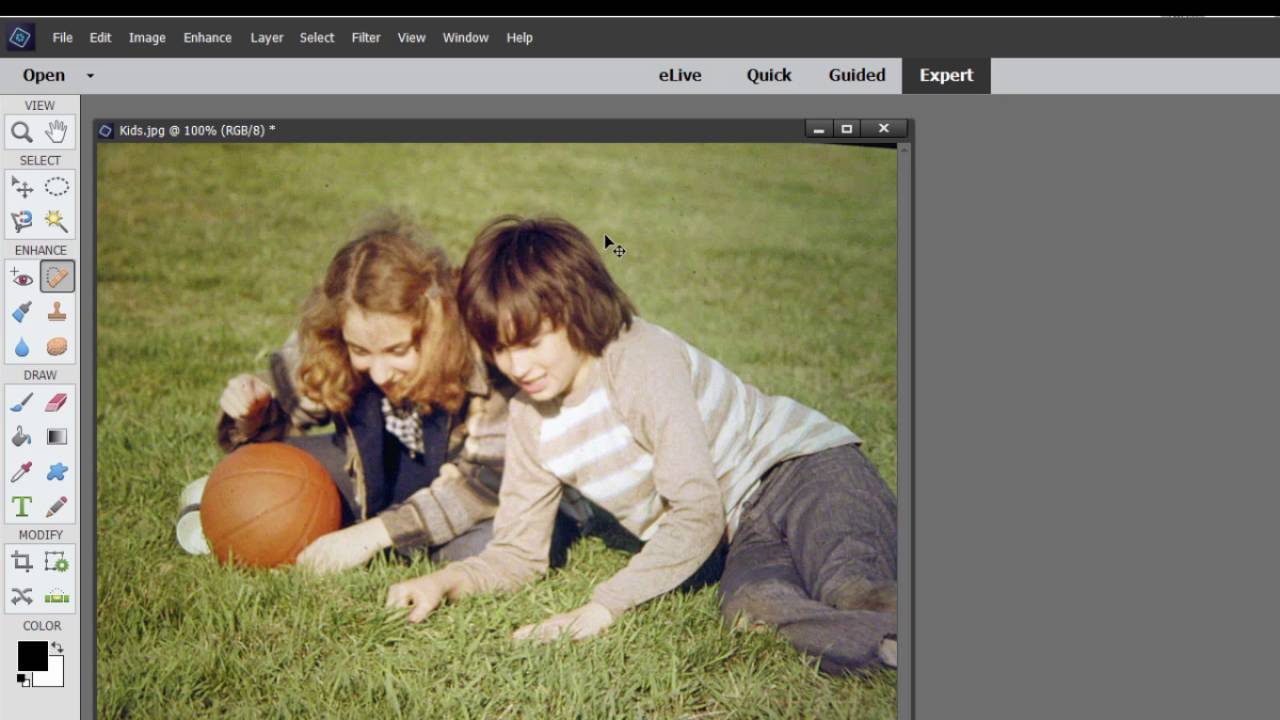Select the Smart Brush tool
1280x720 pixels.
tap(22, 312)
